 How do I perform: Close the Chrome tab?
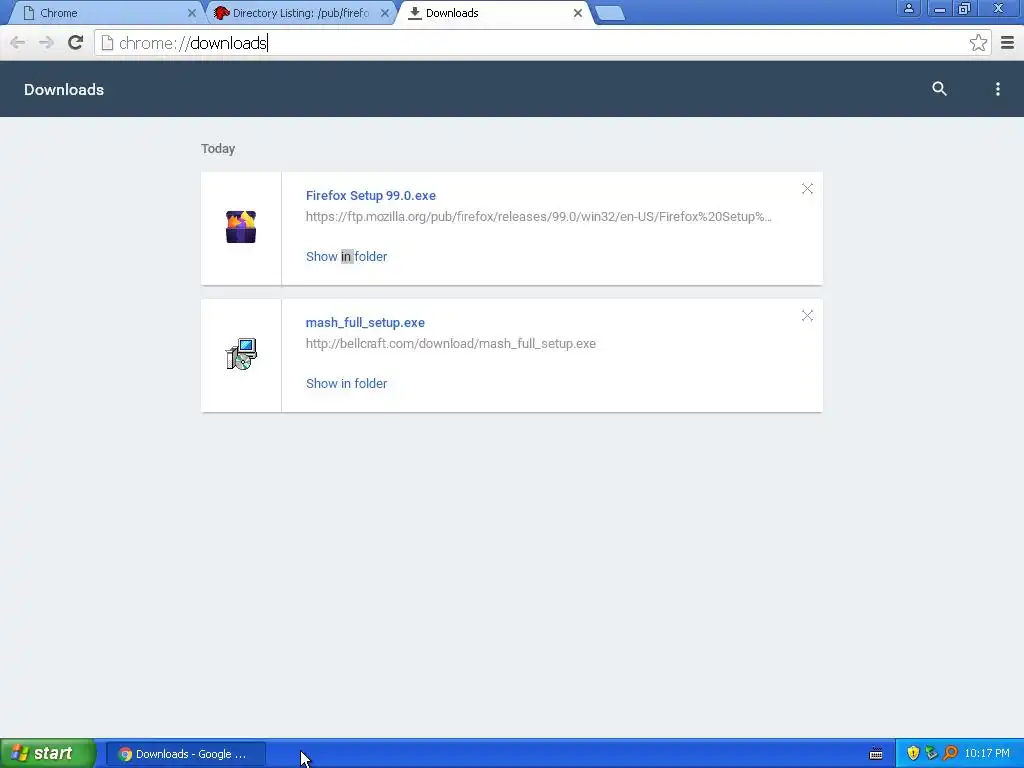click(x=192, y=13)
